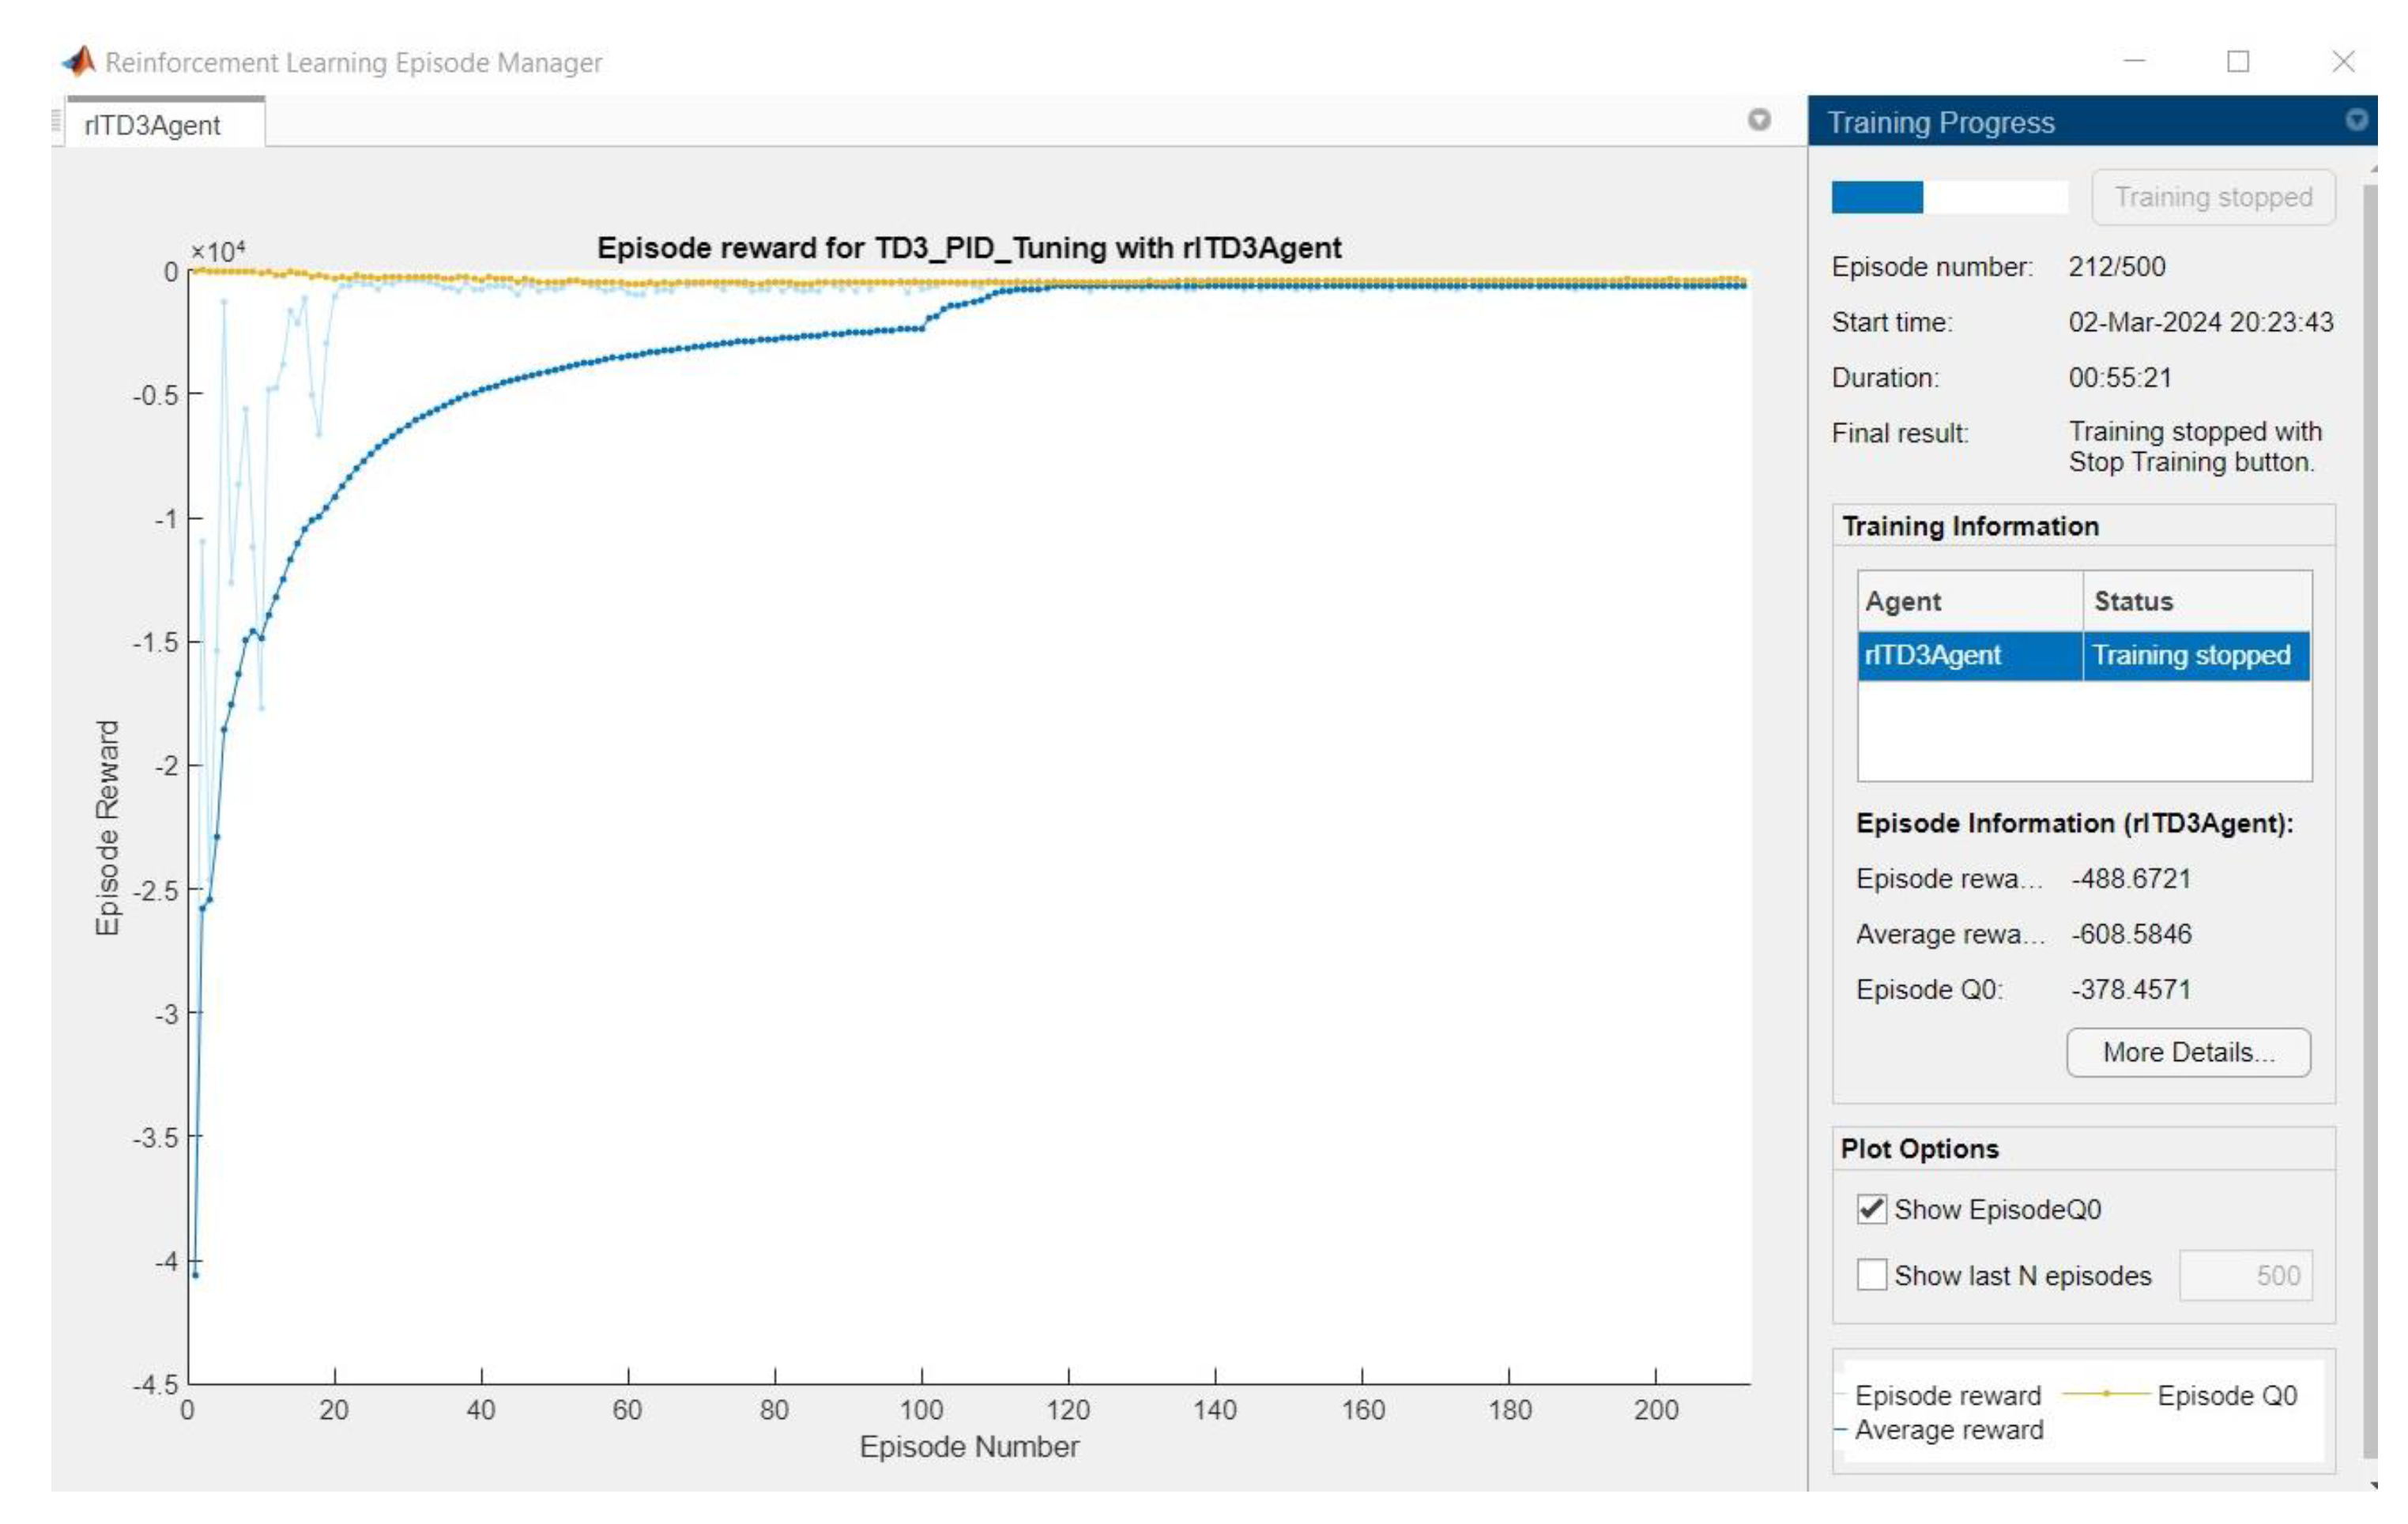Open the More Details button

tap(2188, 1052)
